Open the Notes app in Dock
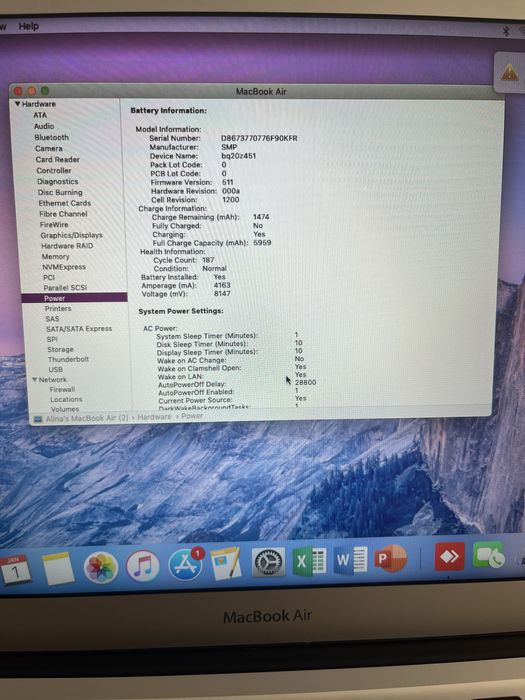Image resolution: width=525 pixels, height=700 pixels. (x=58, y=569)
